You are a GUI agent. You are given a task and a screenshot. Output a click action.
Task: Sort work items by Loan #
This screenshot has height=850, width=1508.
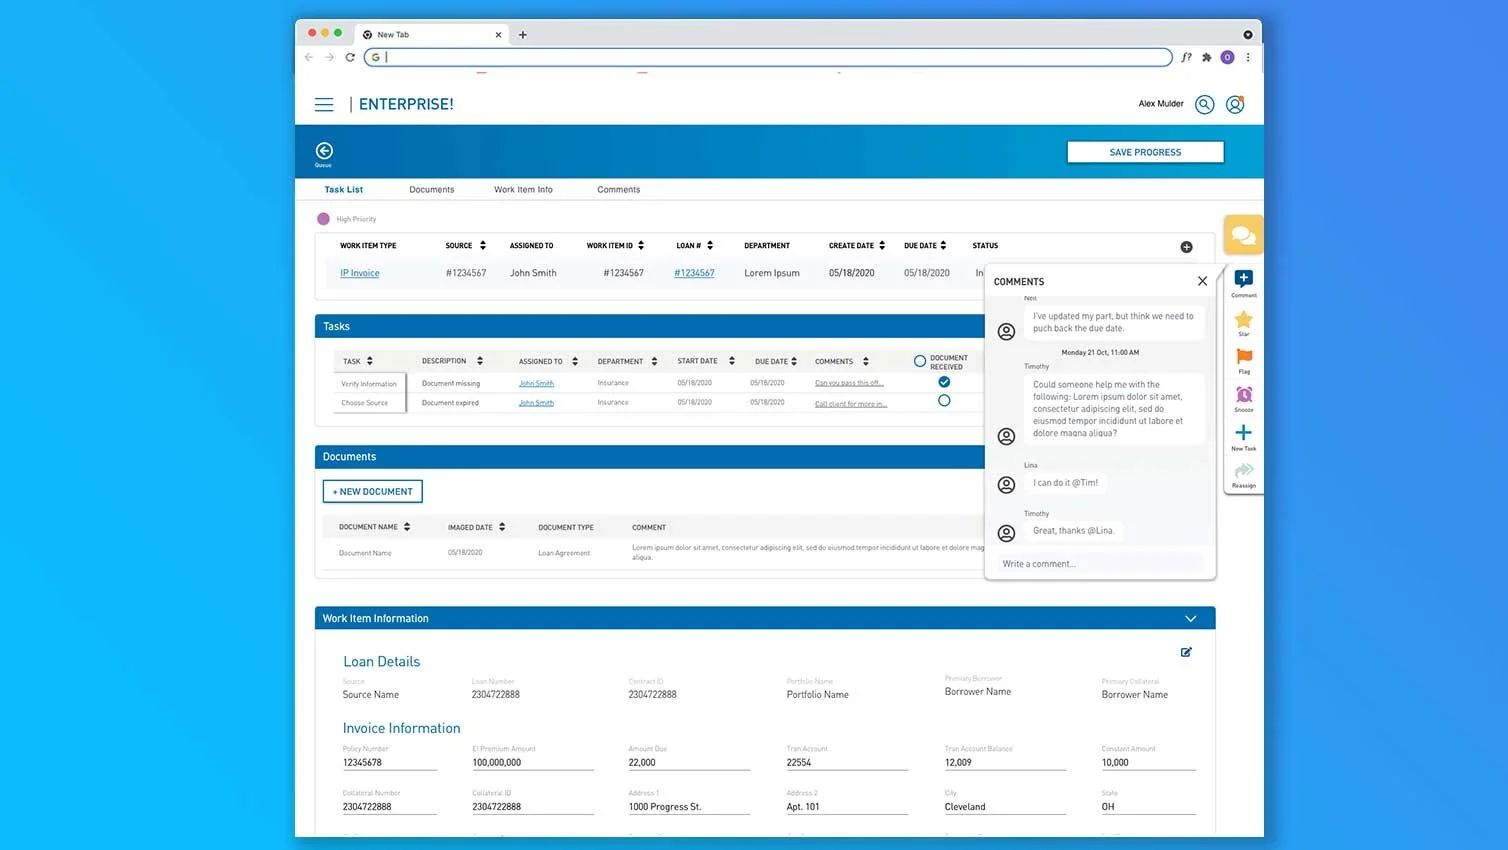[710, 245]
